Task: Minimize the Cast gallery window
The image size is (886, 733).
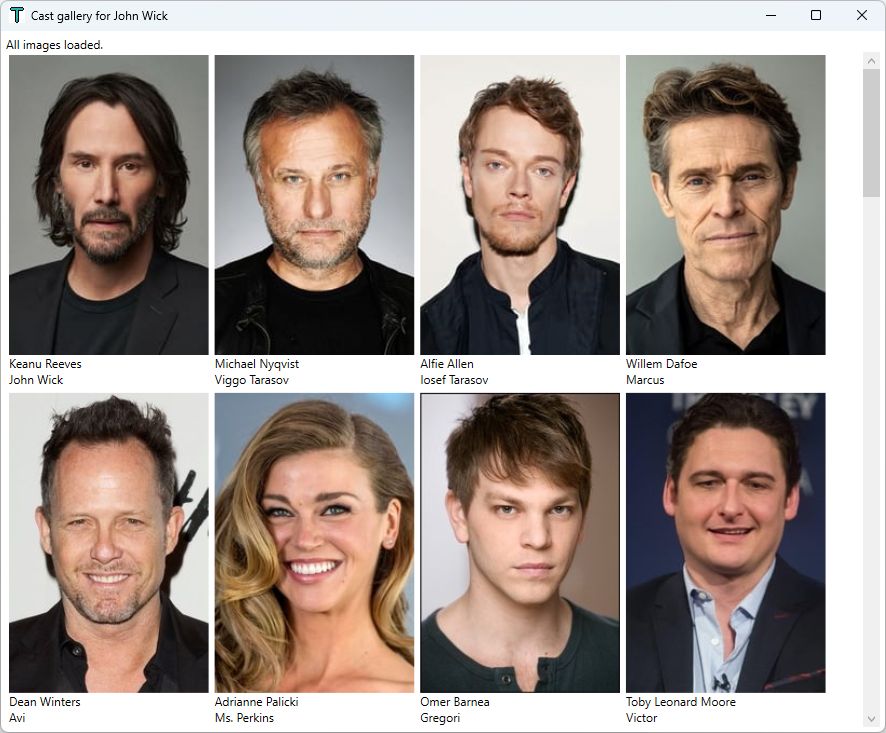Action: click(x=771, y=15)
